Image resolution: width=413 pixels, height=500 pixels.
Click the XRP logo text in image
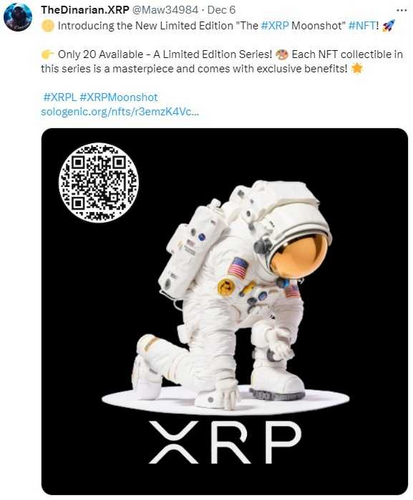coord(225,442)
